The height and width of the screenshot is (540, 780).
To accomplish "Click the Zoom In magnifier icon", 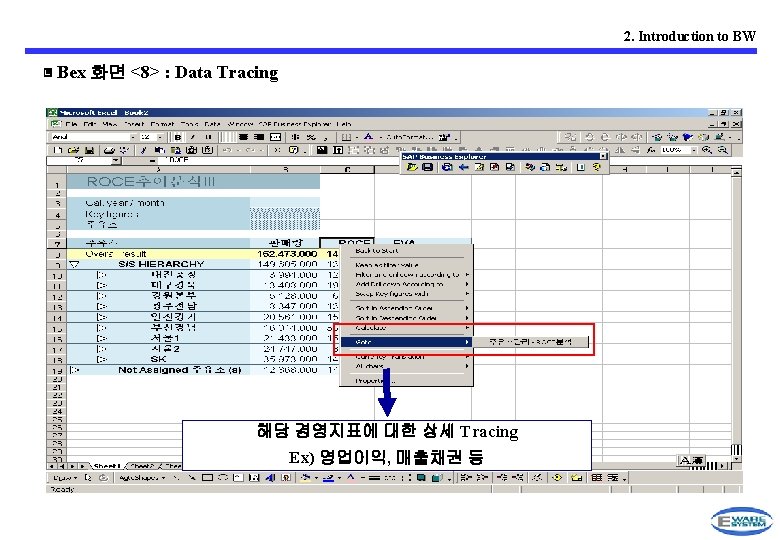I will pyautogui.click(x=706, y=150).
